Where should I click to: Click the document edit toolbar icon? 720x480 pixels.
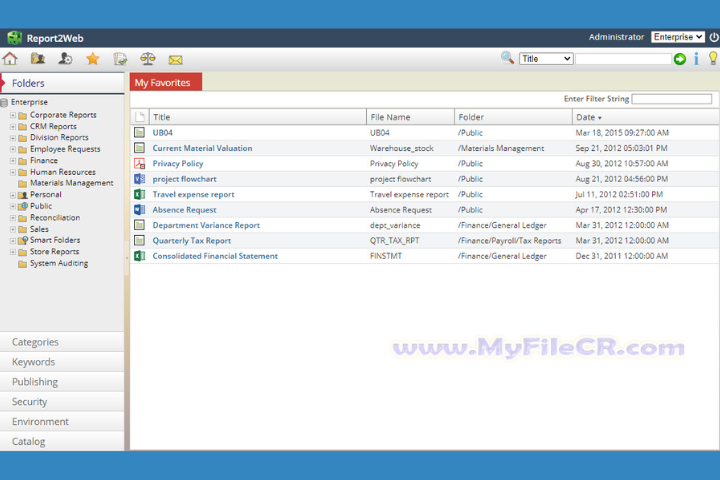pos(120,59)
